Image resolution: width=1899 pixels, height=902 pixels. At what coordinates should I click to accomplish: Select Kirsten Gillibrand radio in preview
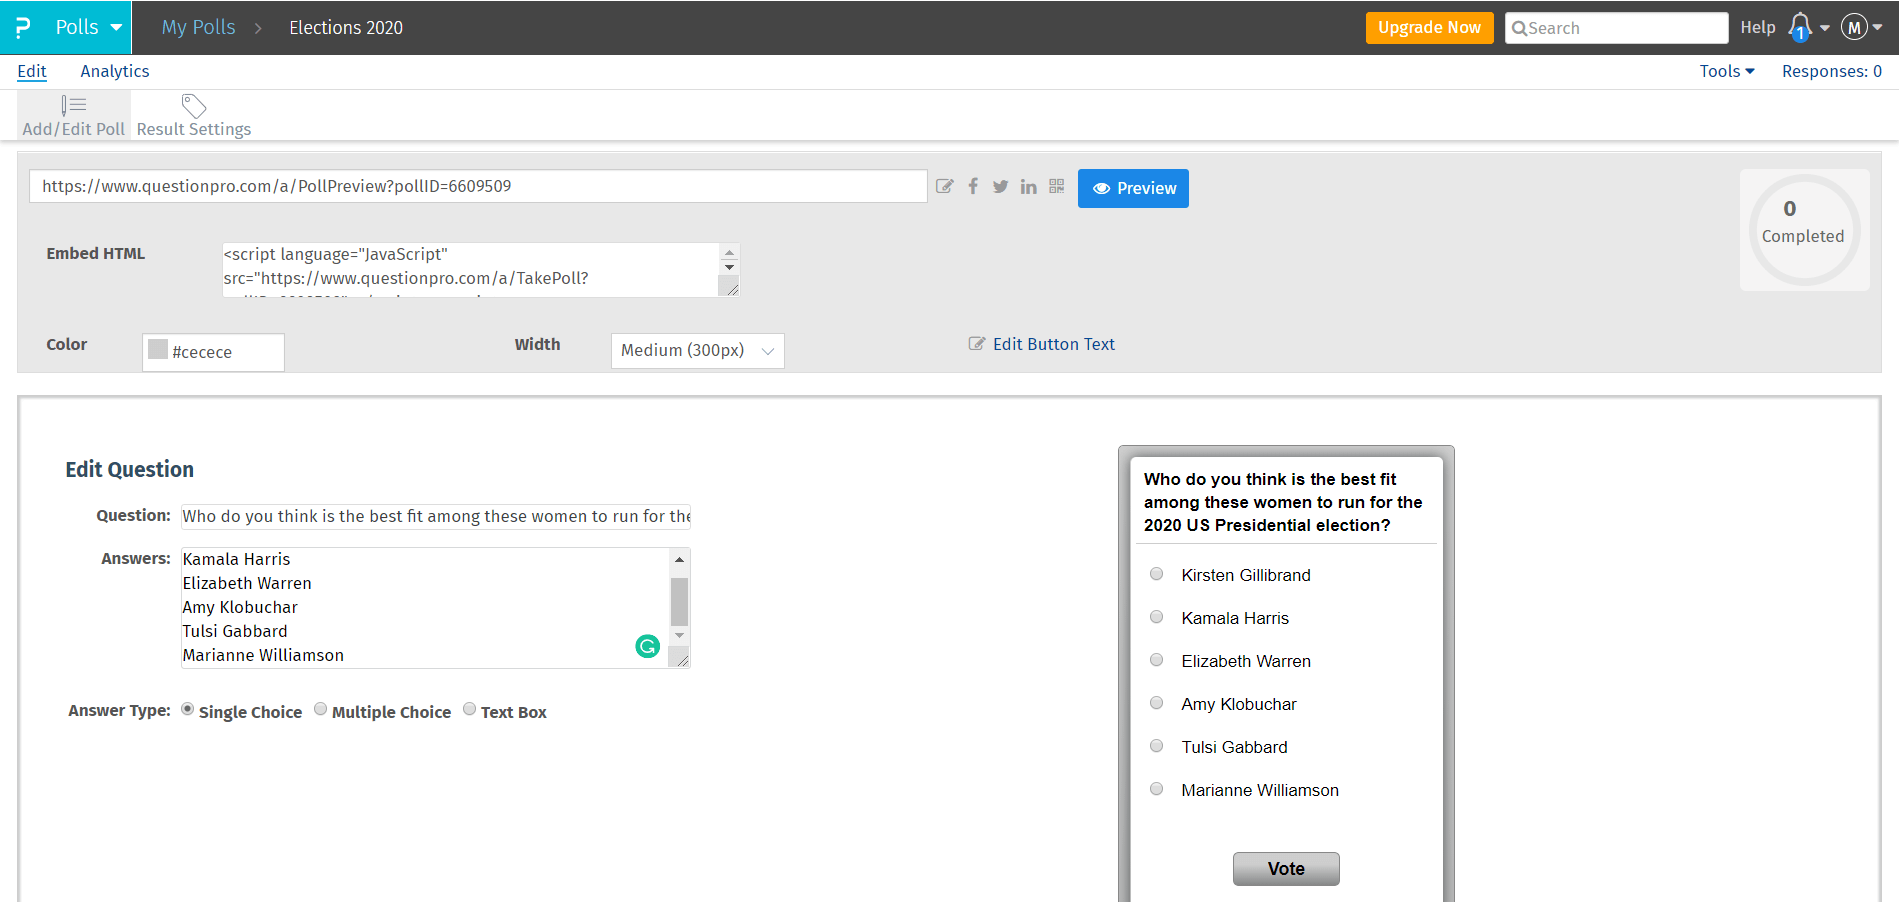1157,574
